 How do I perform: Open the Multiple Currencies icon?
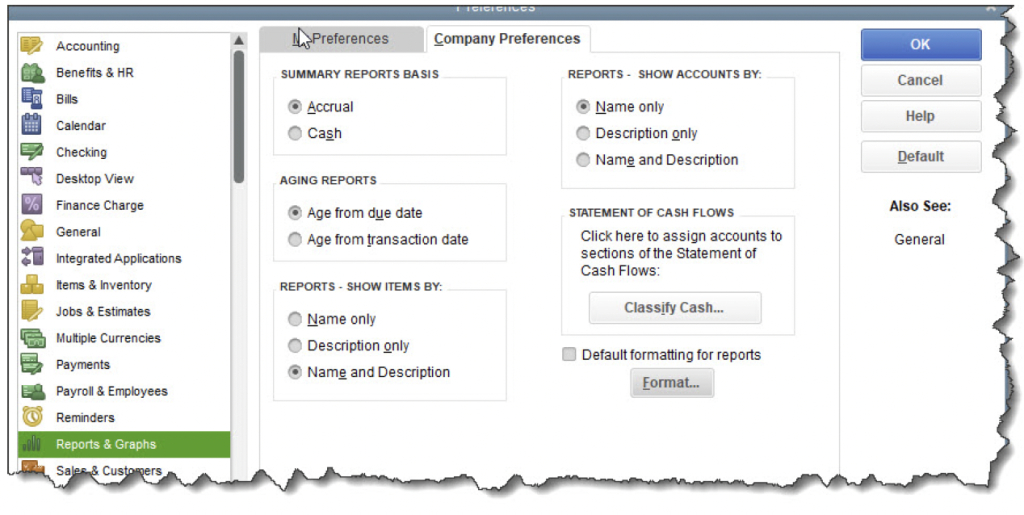[32, 338]
